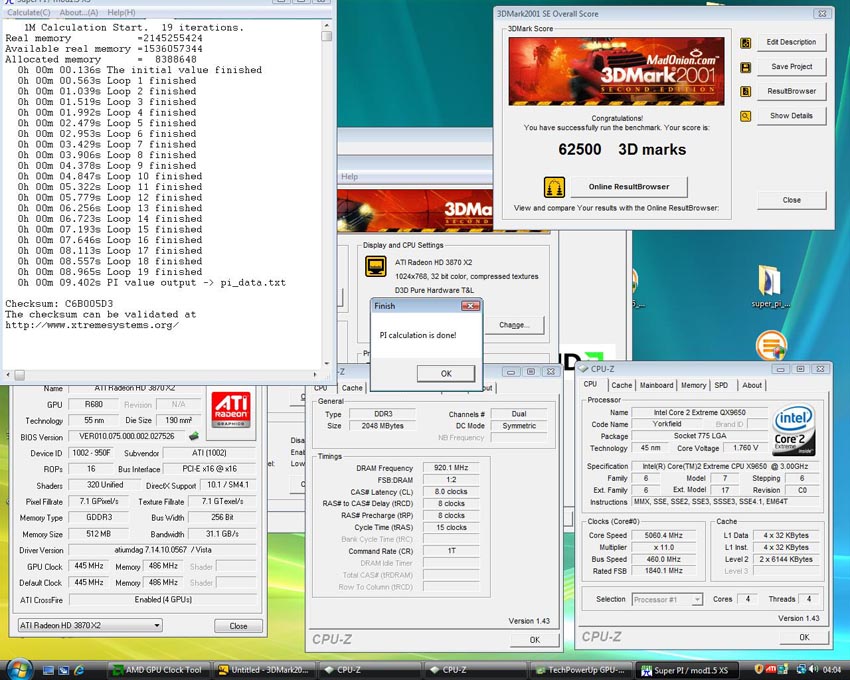This screenshot has width=850, height=680.
Task: Confirm OK in the Finish dialog
Action: pos(446,373)
